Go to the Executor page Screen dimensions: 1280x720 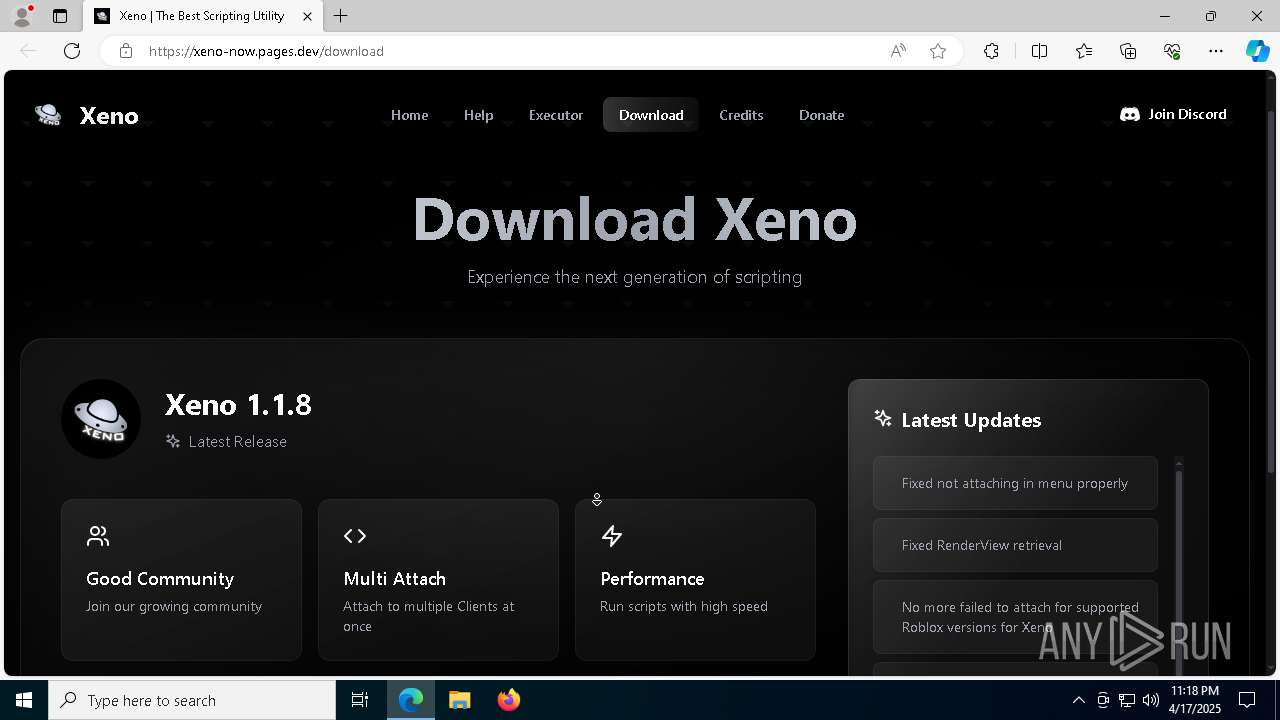tap(556, 115)
